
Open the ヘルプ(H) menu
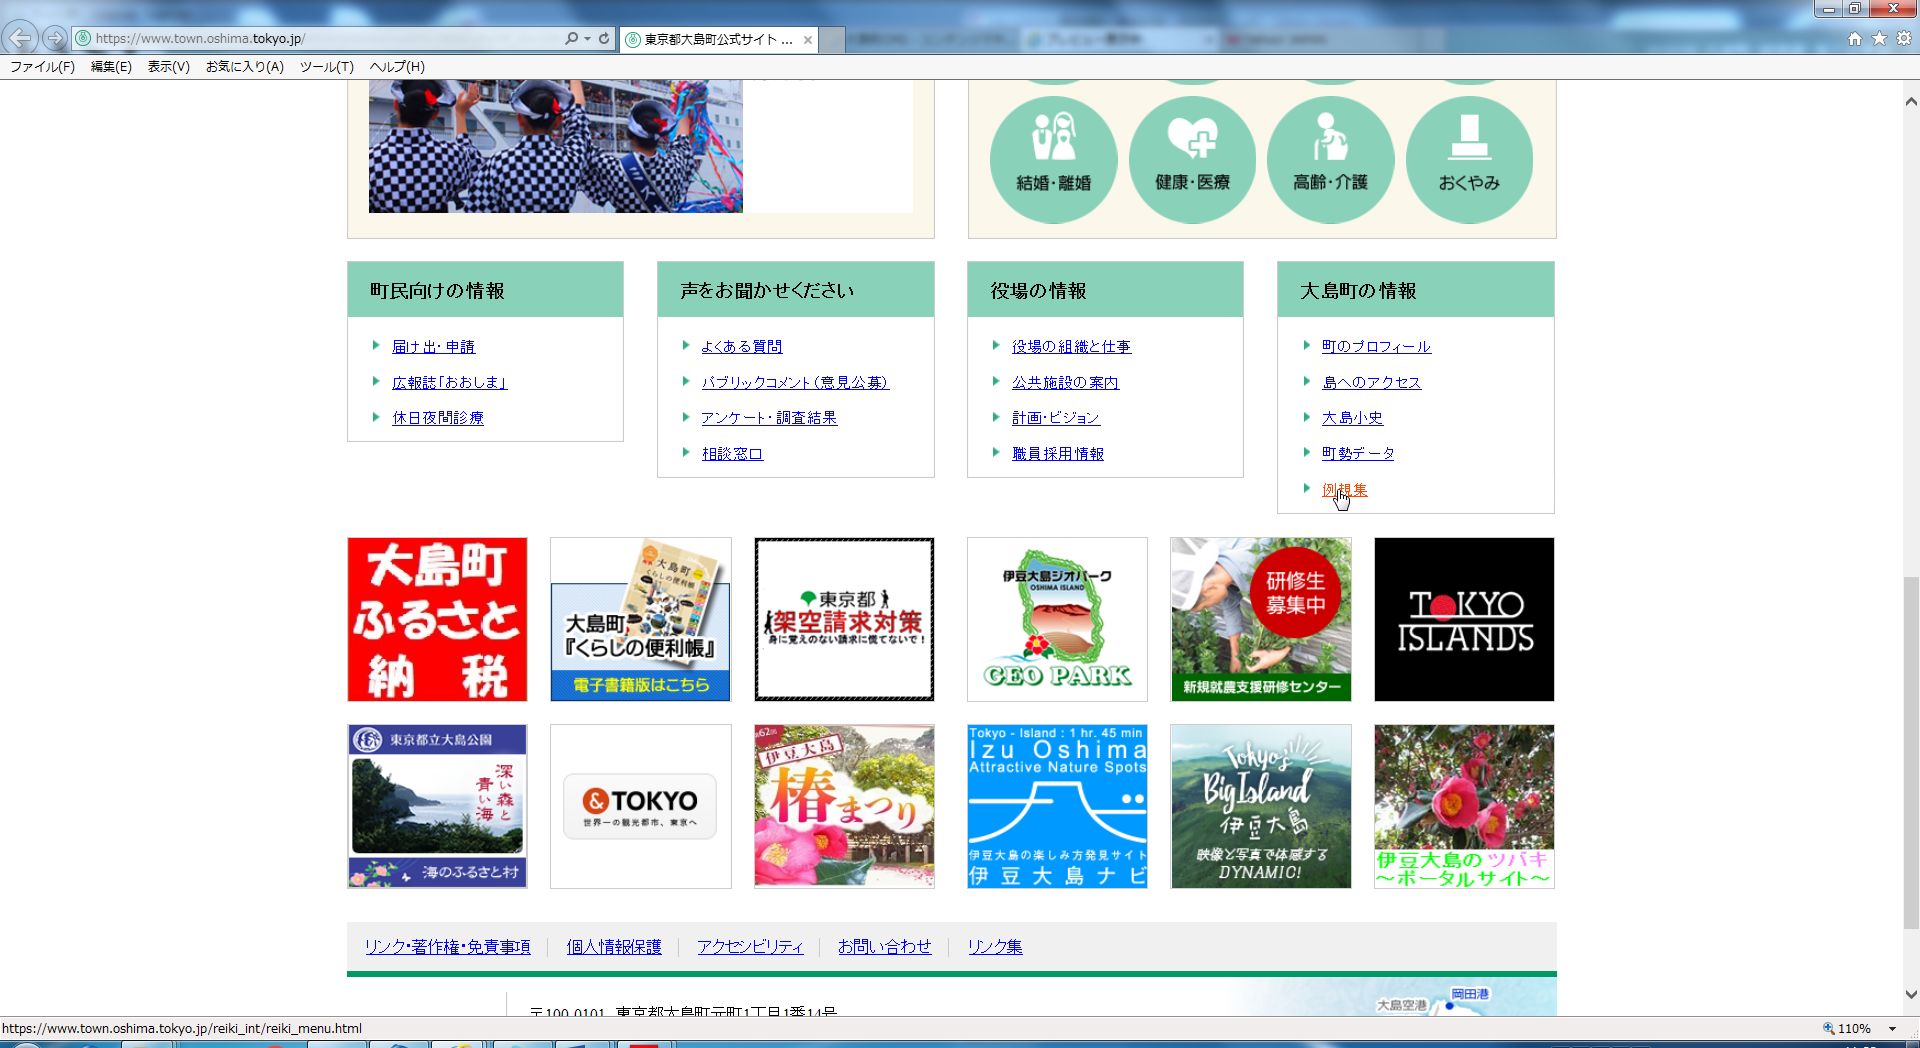pyautogui.click(x=397, y=67)
